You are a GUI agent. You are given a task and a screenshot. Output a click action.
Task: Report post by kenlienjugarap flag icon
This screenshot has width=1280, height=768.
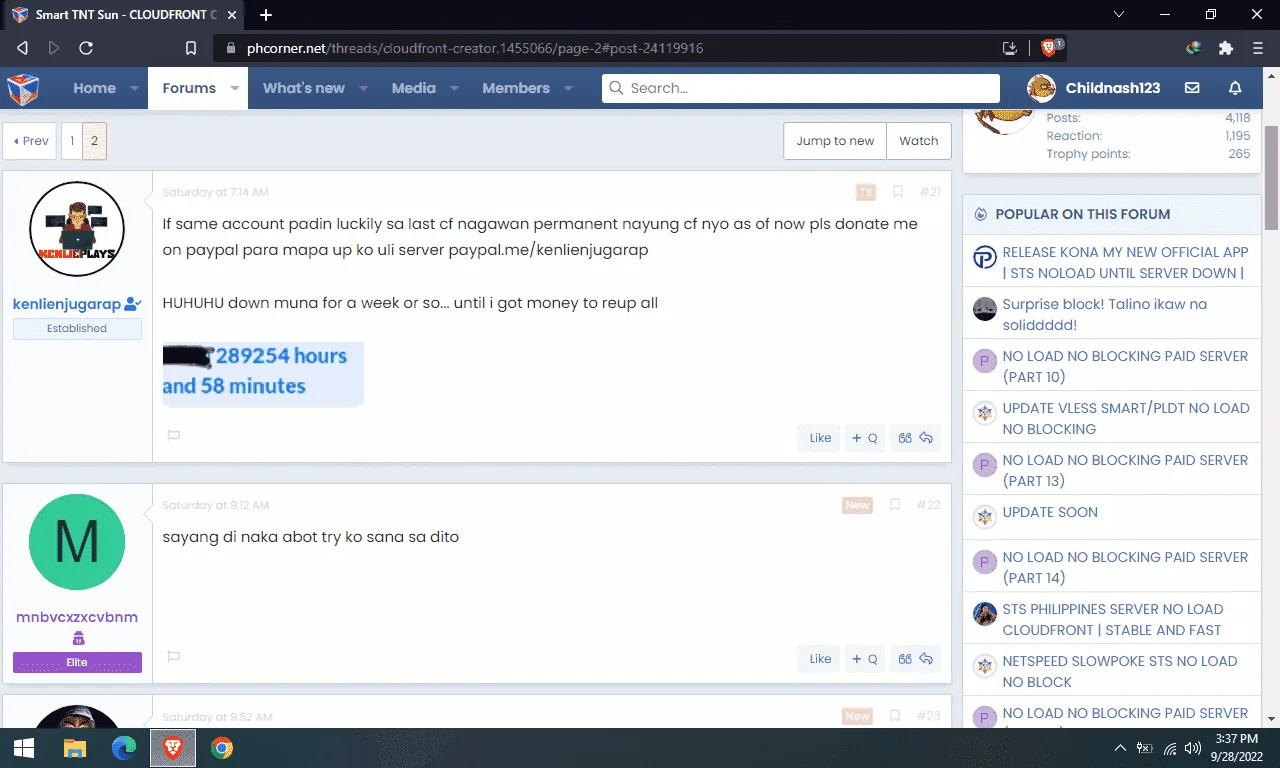click(173, 436)
